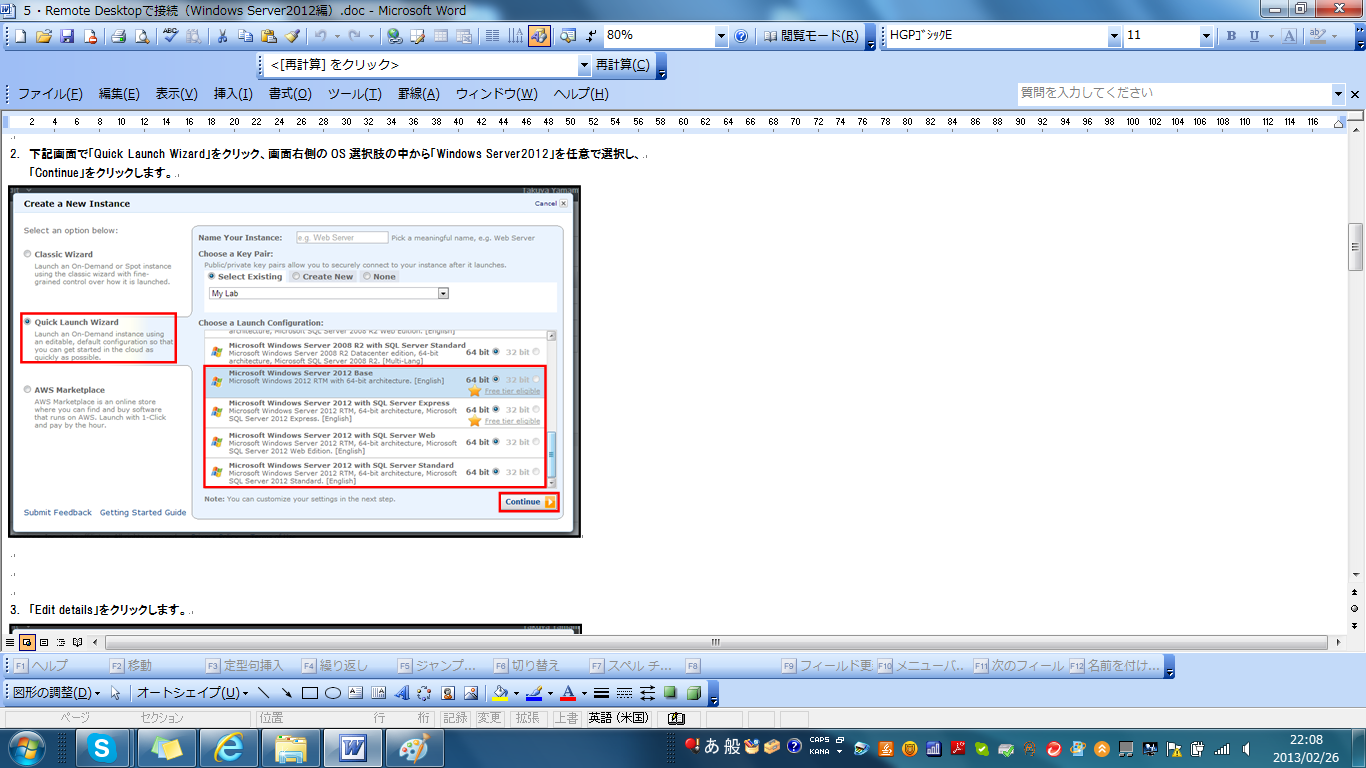The height and width of the screenshot is (768, 1366).
Task: Toggle Bold formatting
Action: (x=1231, y=36)
